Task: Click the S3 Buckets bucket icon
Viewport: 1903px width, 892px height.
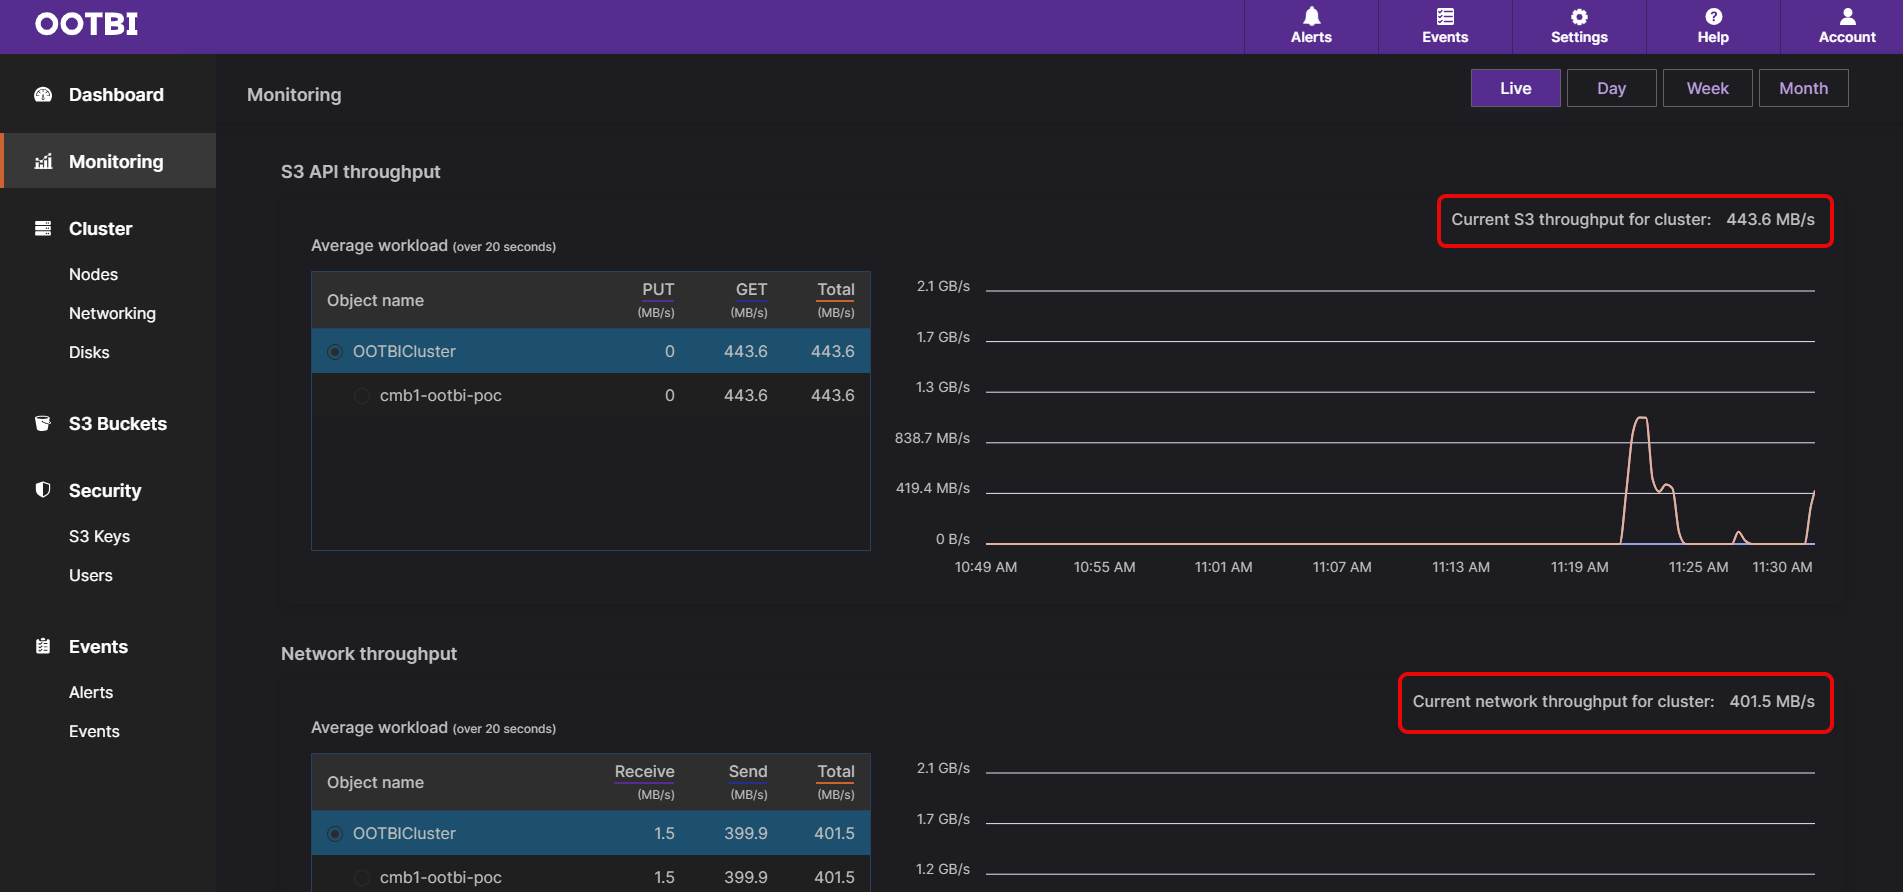Action: (x=43, y=424)
